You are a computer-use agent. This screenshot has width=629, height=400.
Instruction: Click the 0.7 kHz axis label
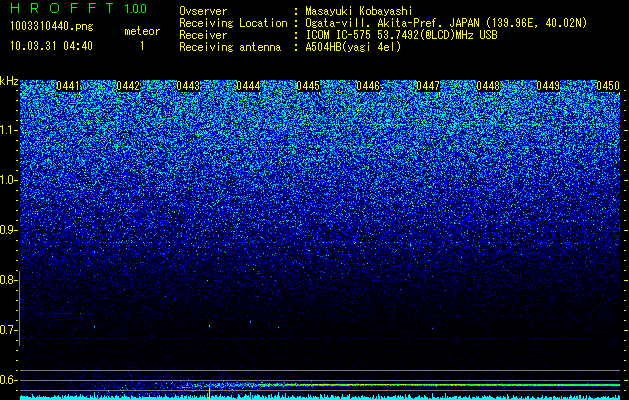pos(8,330)
